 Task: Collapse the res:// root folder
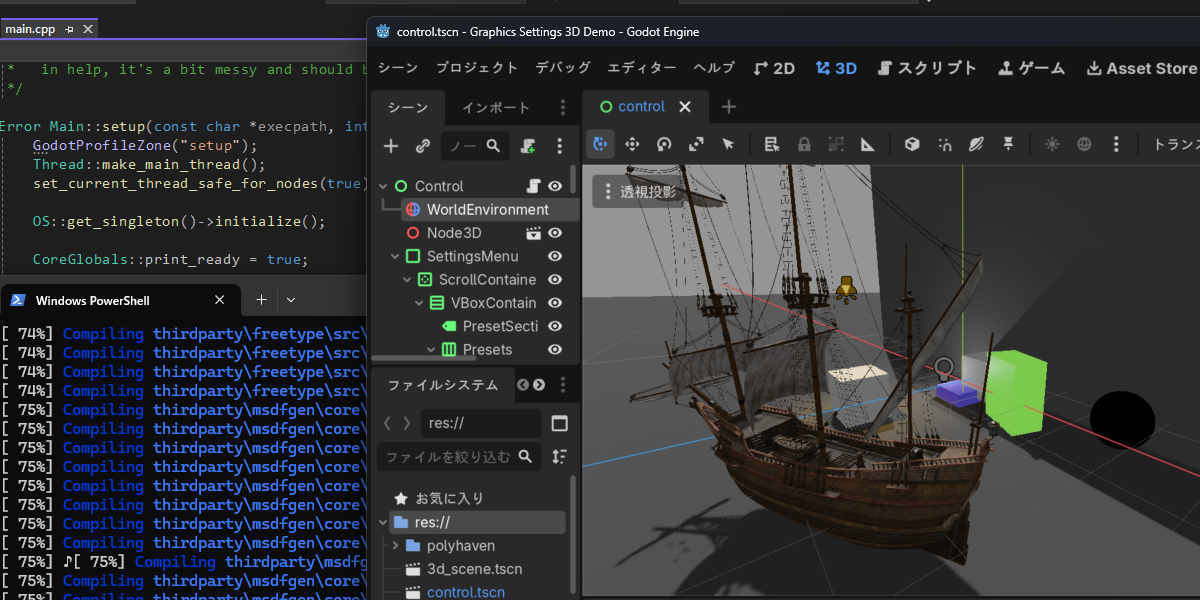click(383, 522)
